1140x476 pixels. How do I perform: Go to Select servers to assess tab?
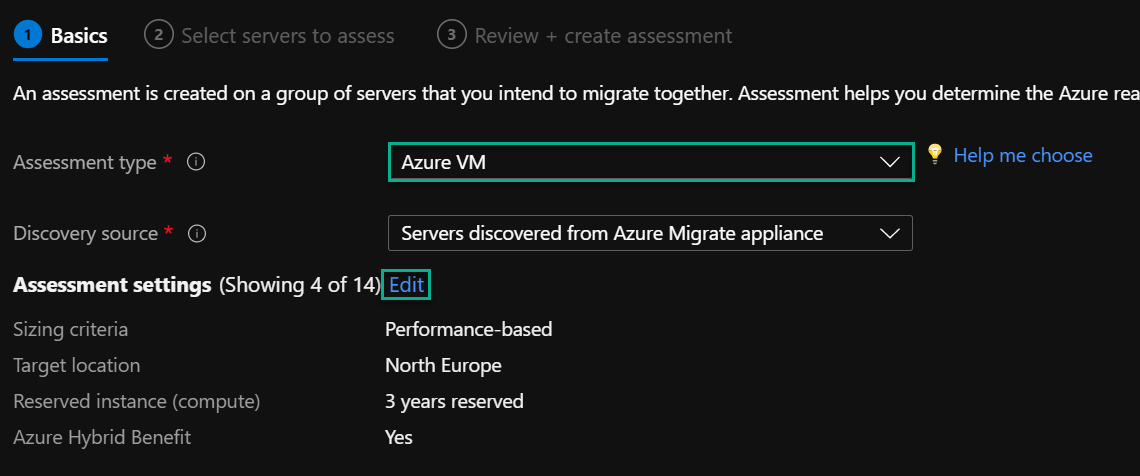click(288, 36)
